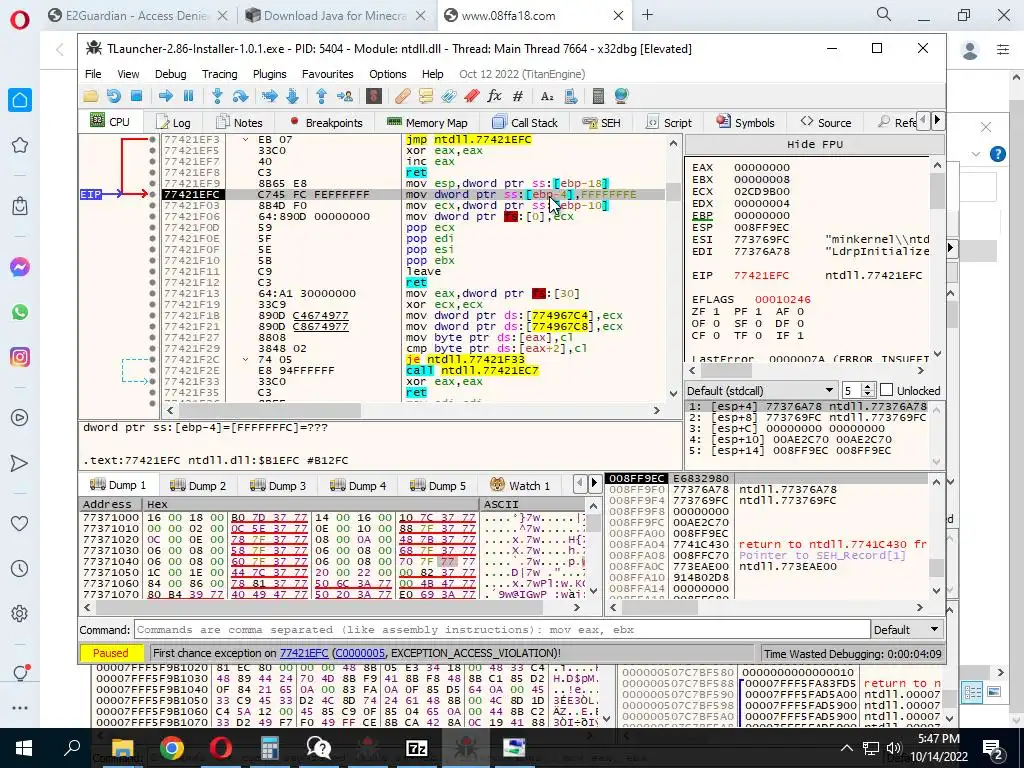Open the Labels paperclip-tags icon
1024x768 pixels.
[x=449, y=97]
